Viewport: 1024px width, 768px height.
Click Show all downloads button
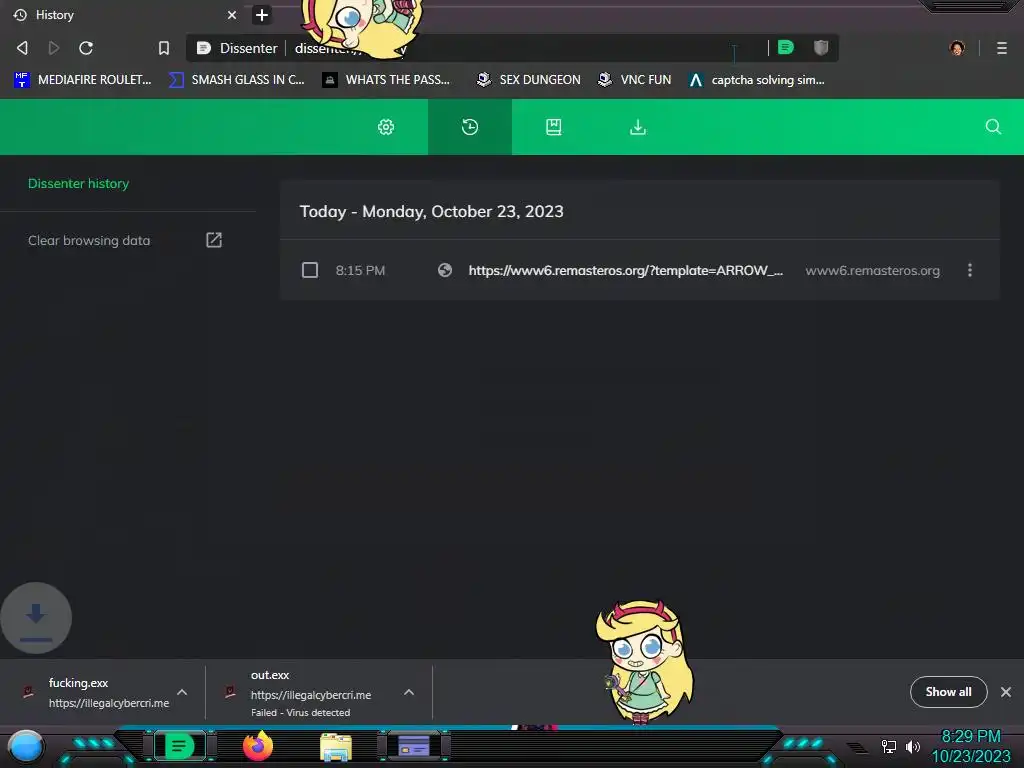click(x=948, y=692)
